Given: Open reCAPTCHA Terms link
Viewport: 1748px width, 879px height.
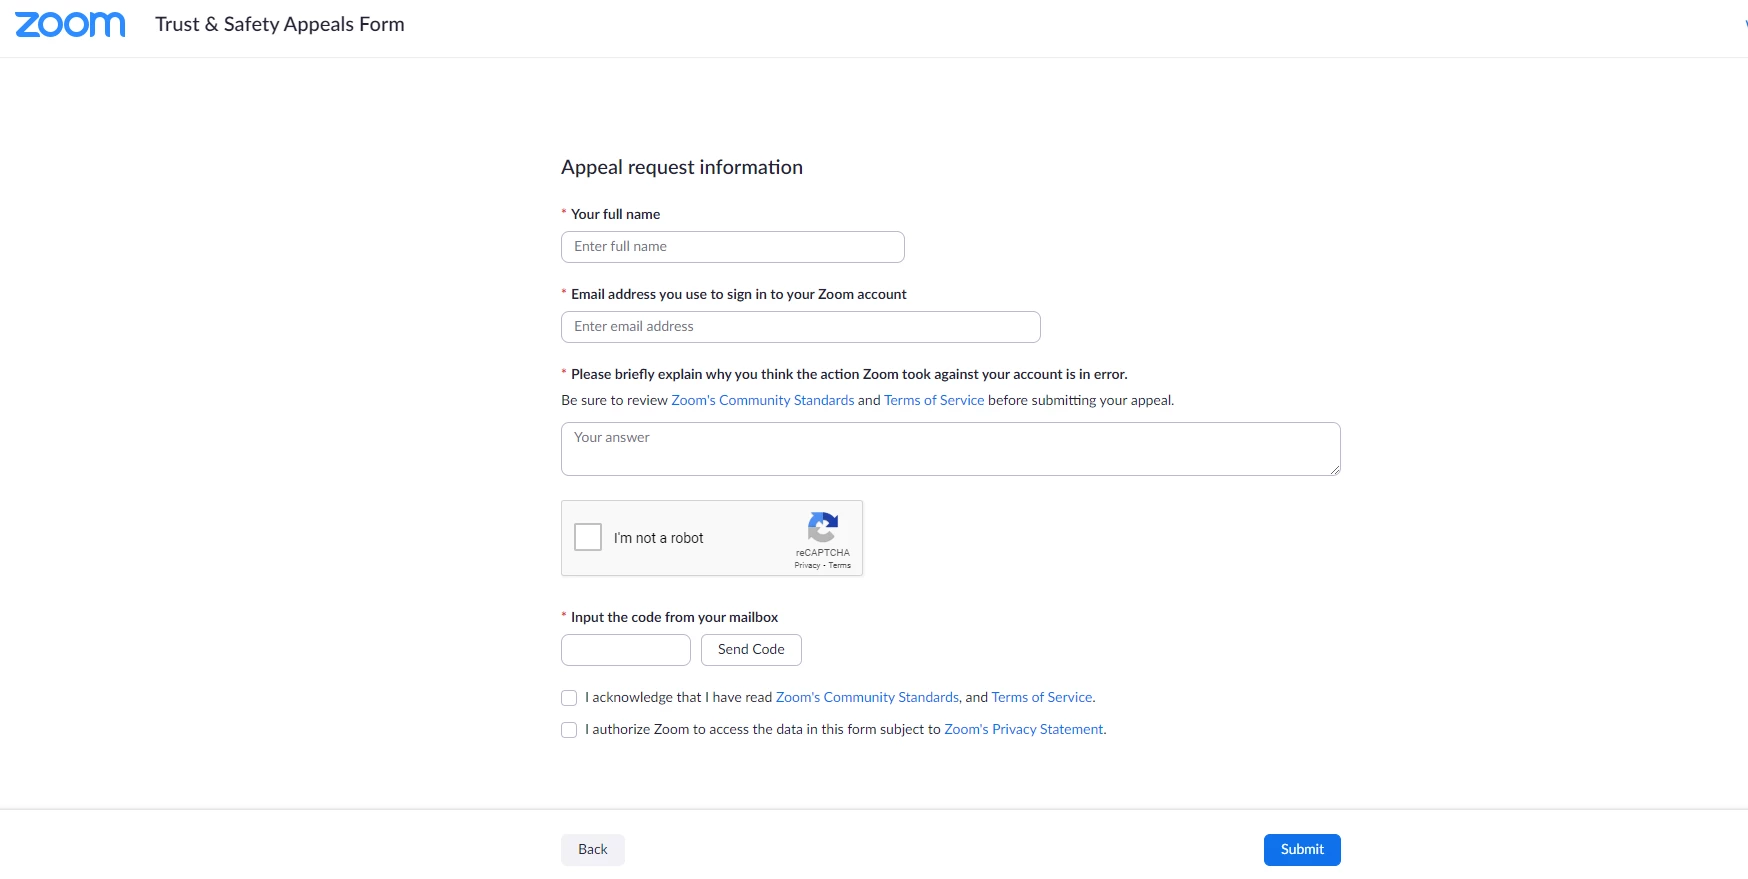Looking at the screenshot, I should pyautogui.click(x=840, y=565).
